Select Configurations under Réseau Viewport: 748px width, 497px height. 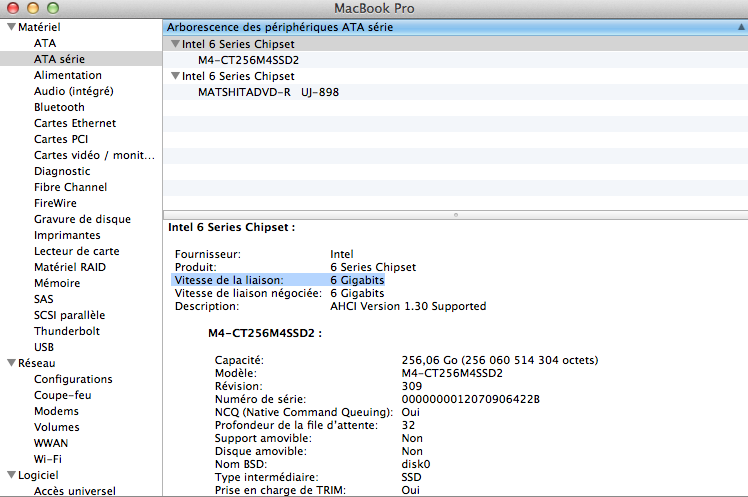tap(73, 379)
